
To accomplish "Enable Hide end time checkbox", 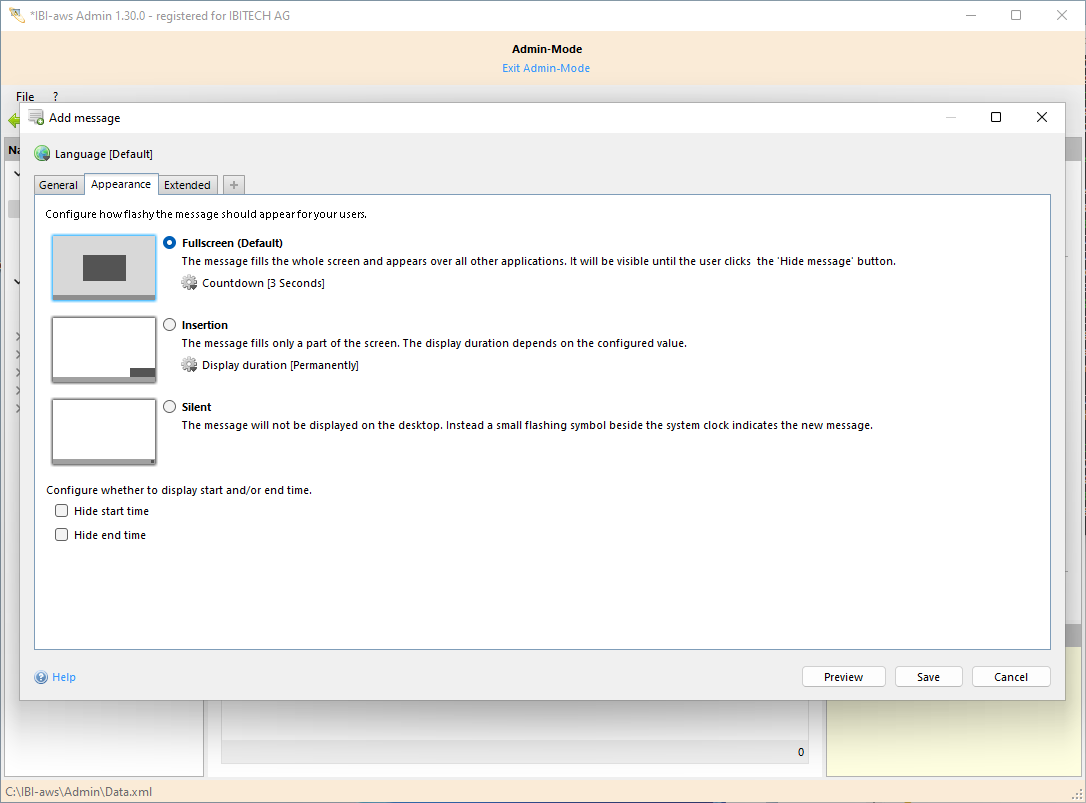I will click(62, 535).
